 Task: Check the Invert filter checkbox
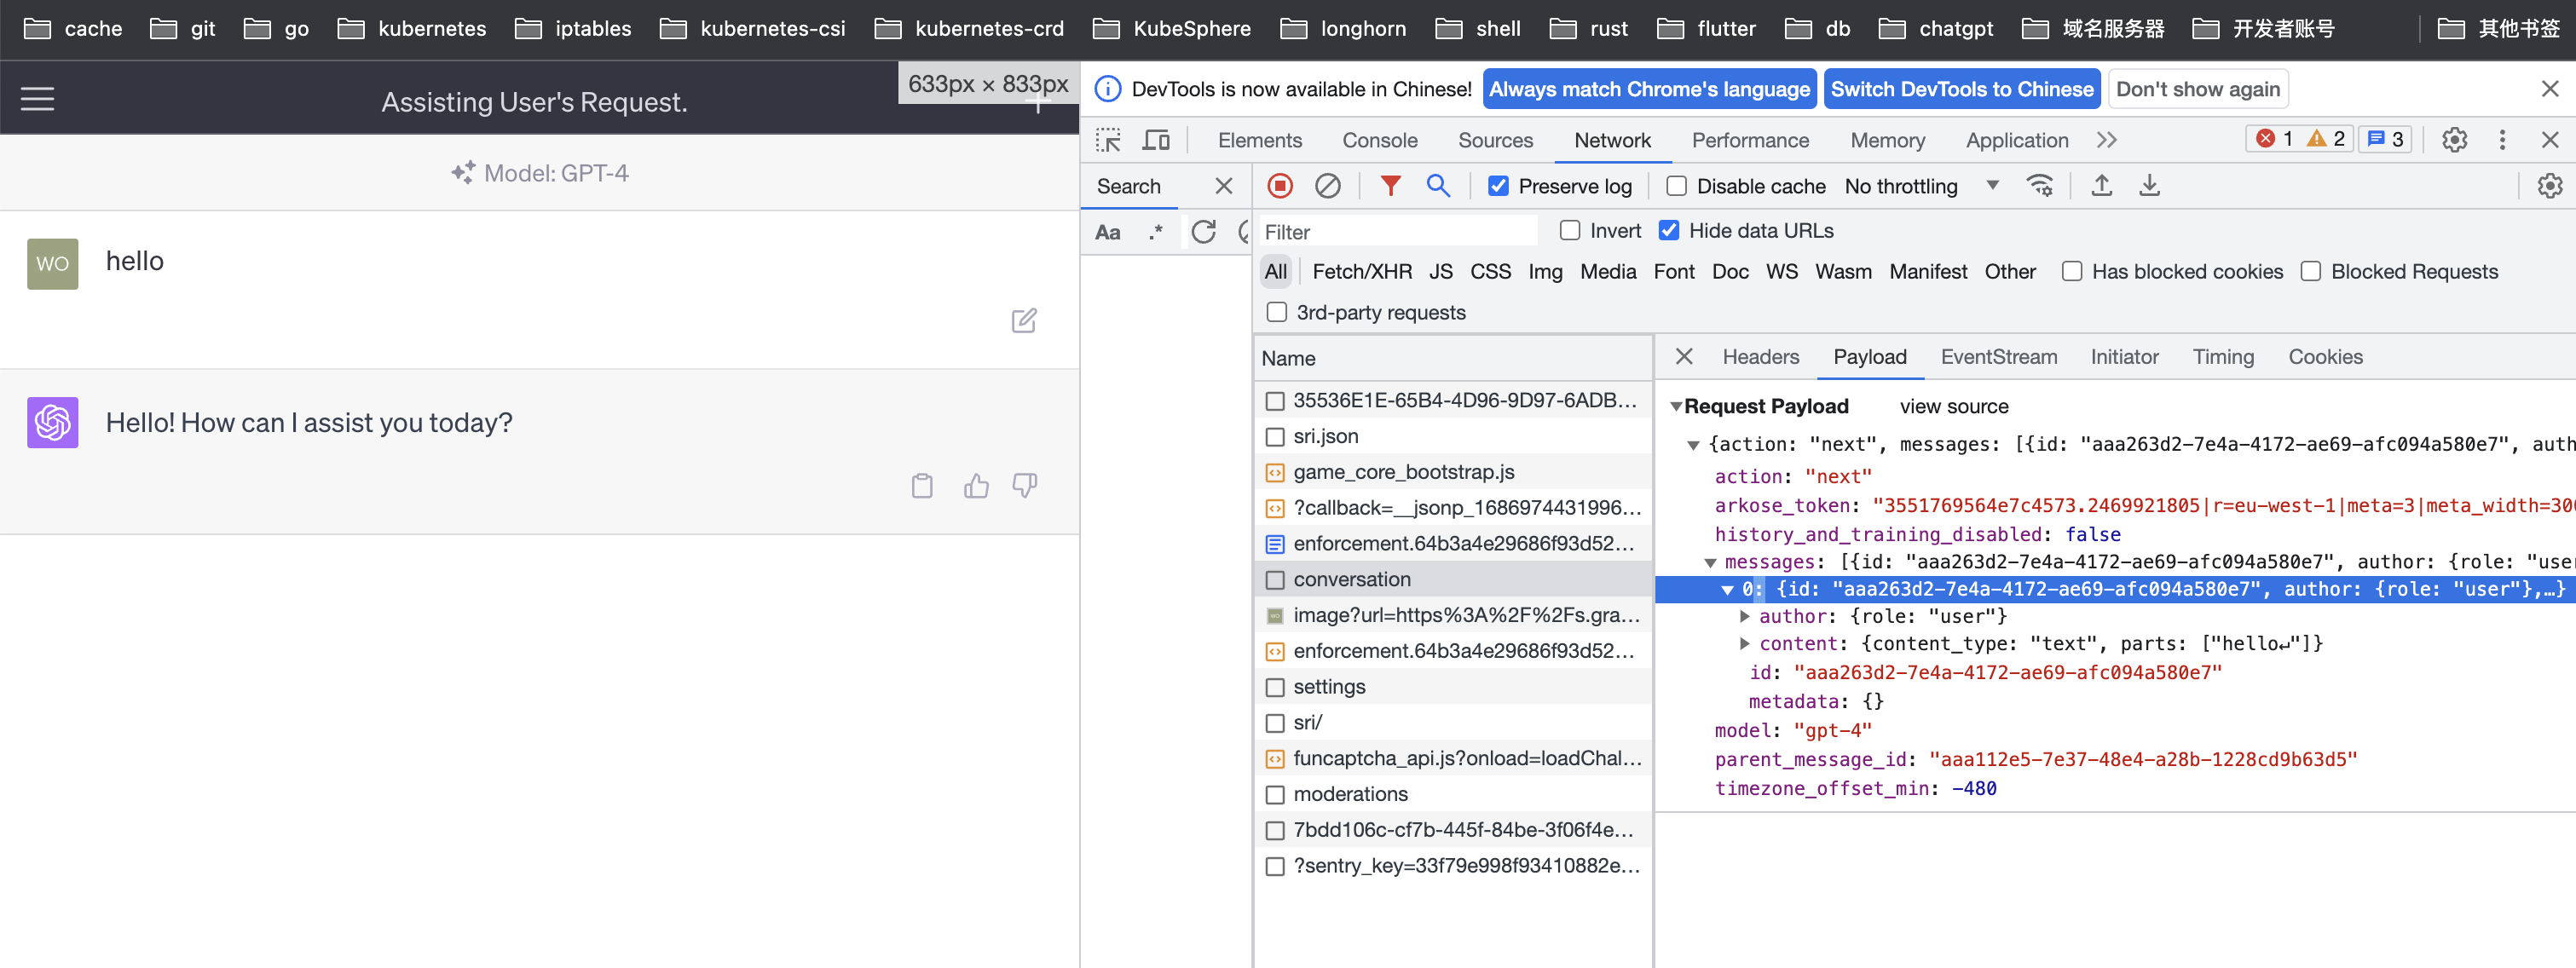tap(1570, 231)
